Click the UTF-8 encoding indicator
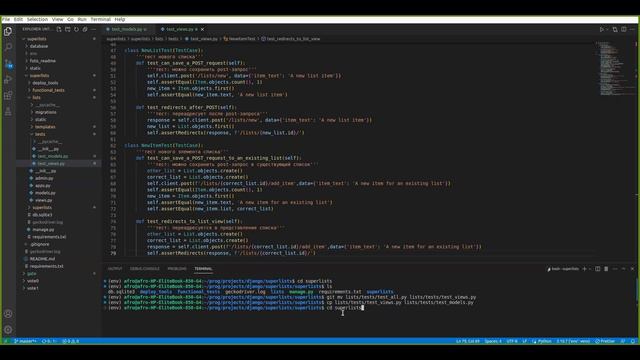The width and height of the screenshot is (640, 360). [x=512, y=341]
